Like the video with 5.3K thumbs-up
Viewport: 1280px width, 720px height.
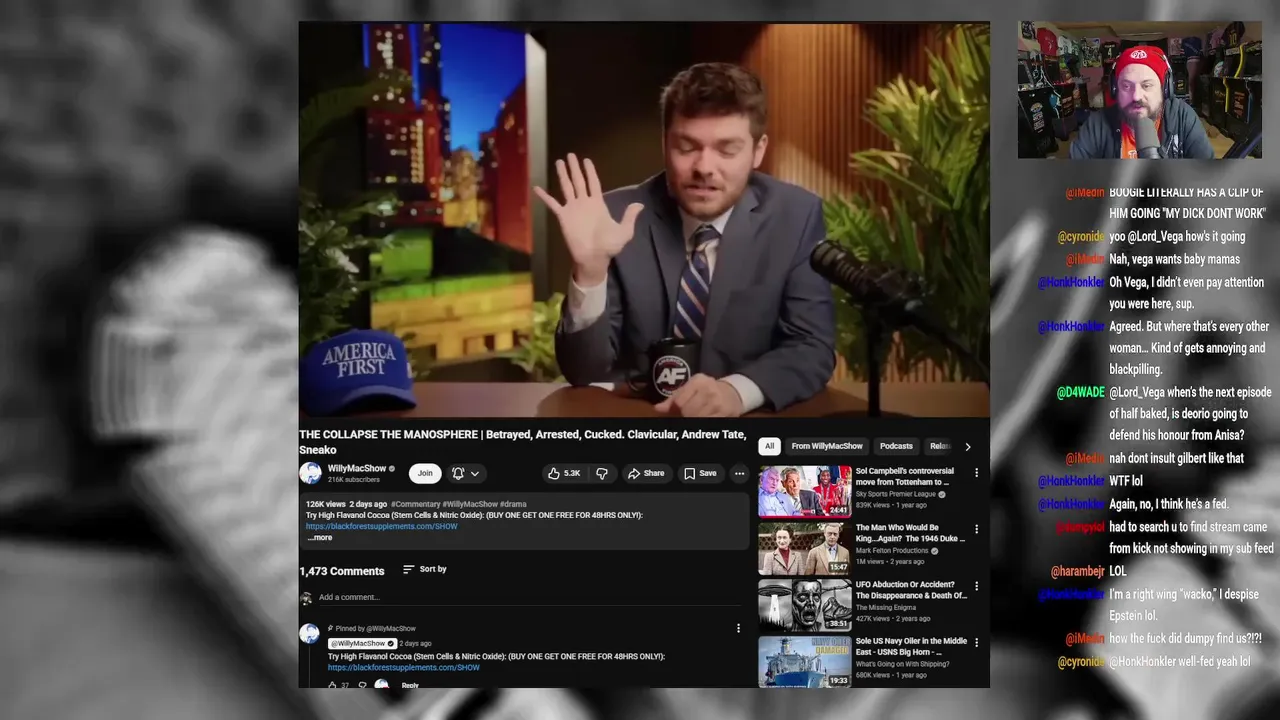564,473
